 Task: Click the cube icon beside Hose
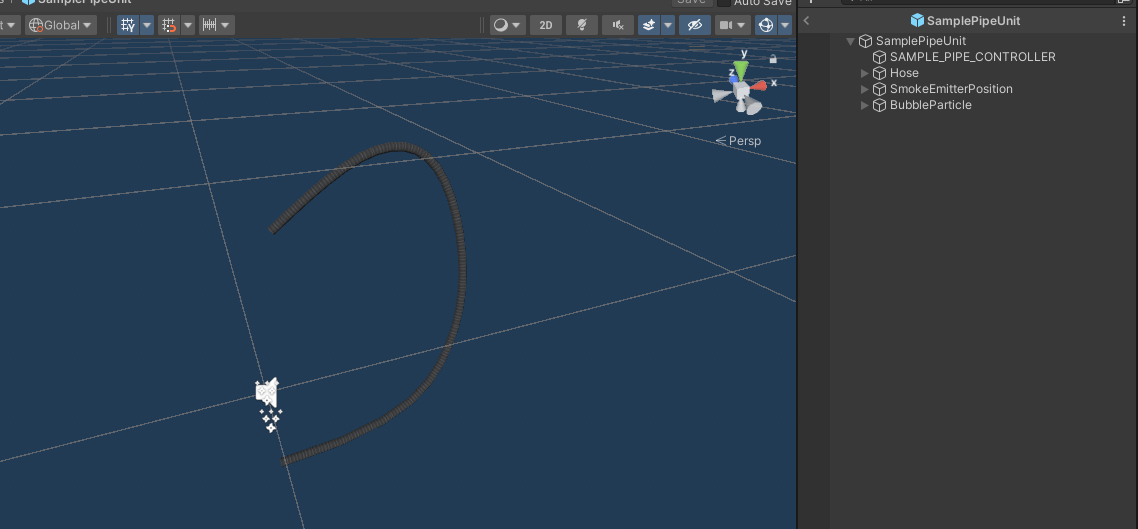[x=879, y=73]
